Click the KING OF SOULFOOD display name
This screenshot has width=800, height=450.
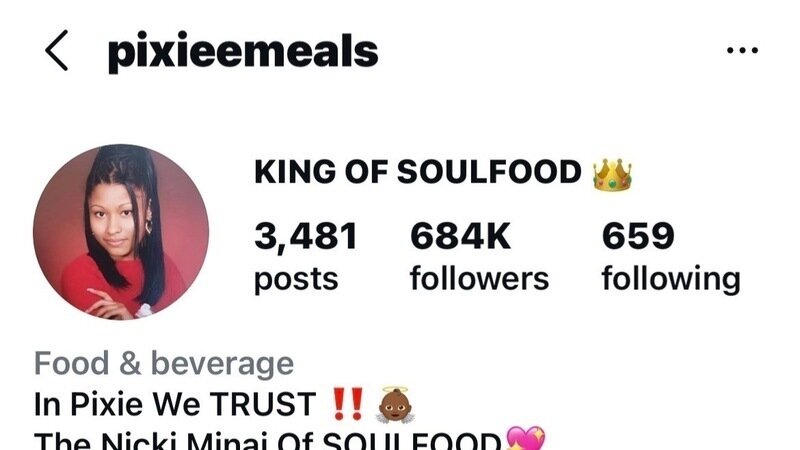click(x=418, y=171)
